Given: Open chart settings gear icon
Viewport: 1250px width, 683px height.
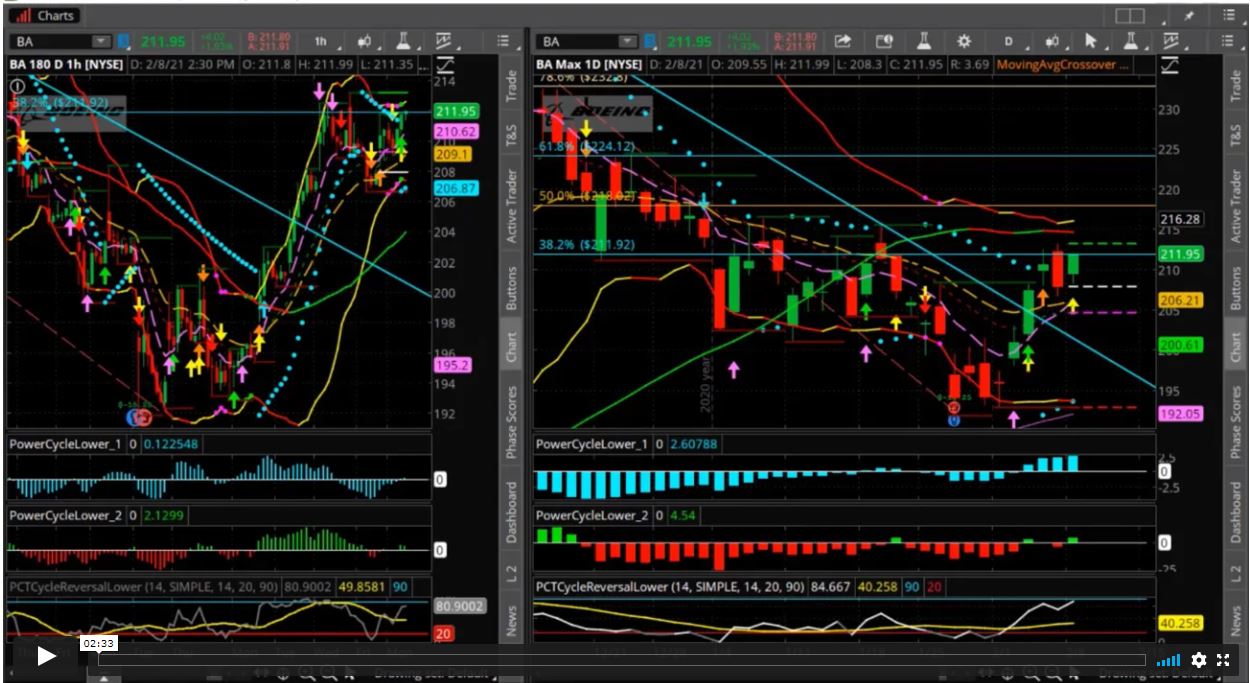Looking at the screenshot, I should click(964, 41).
